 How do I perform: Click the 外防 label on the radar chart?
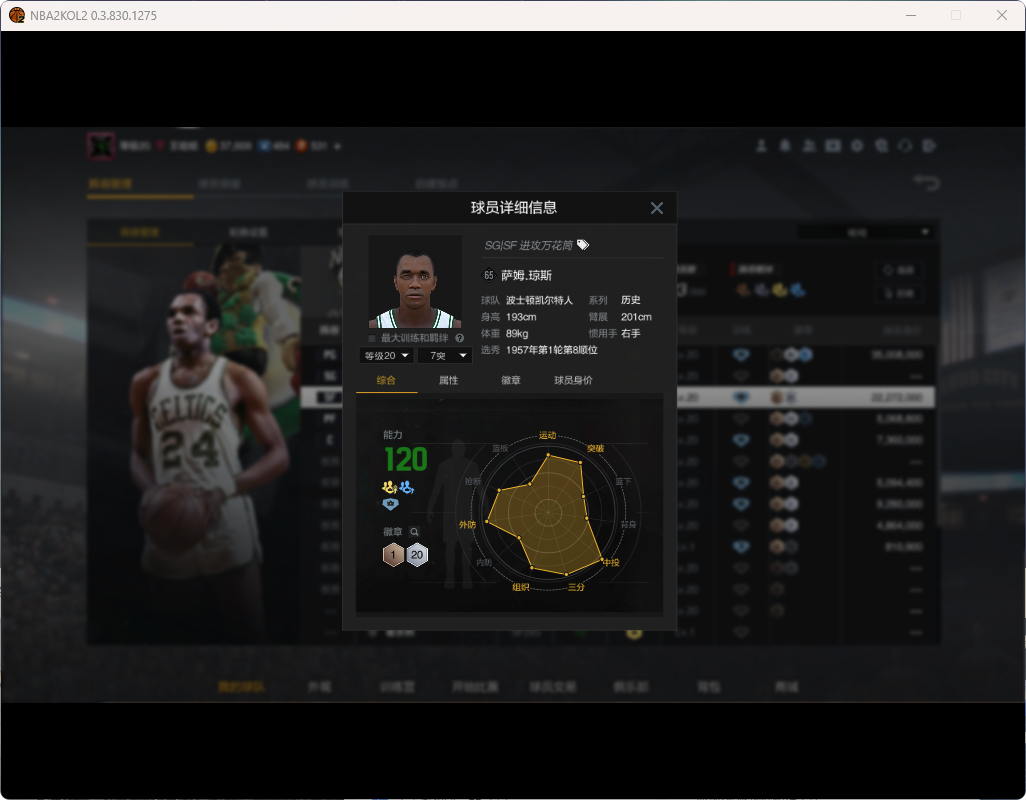467,525
